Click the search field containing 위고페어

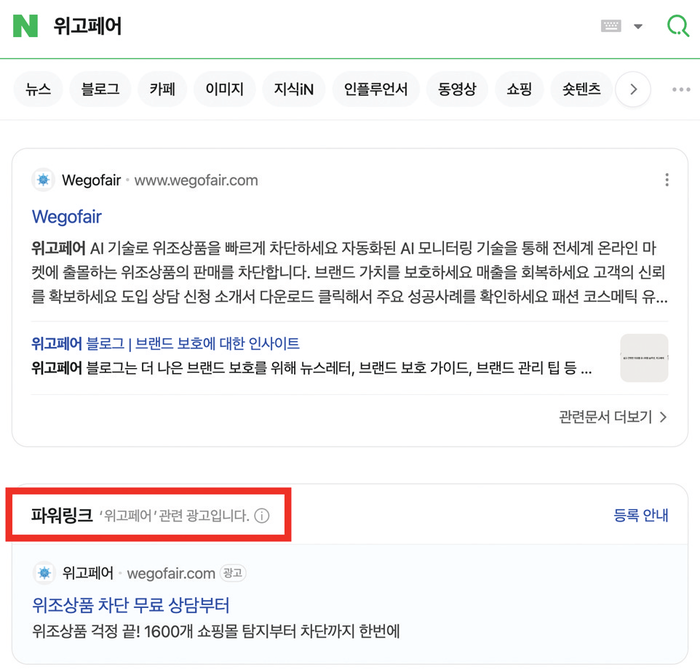[300, 26]
